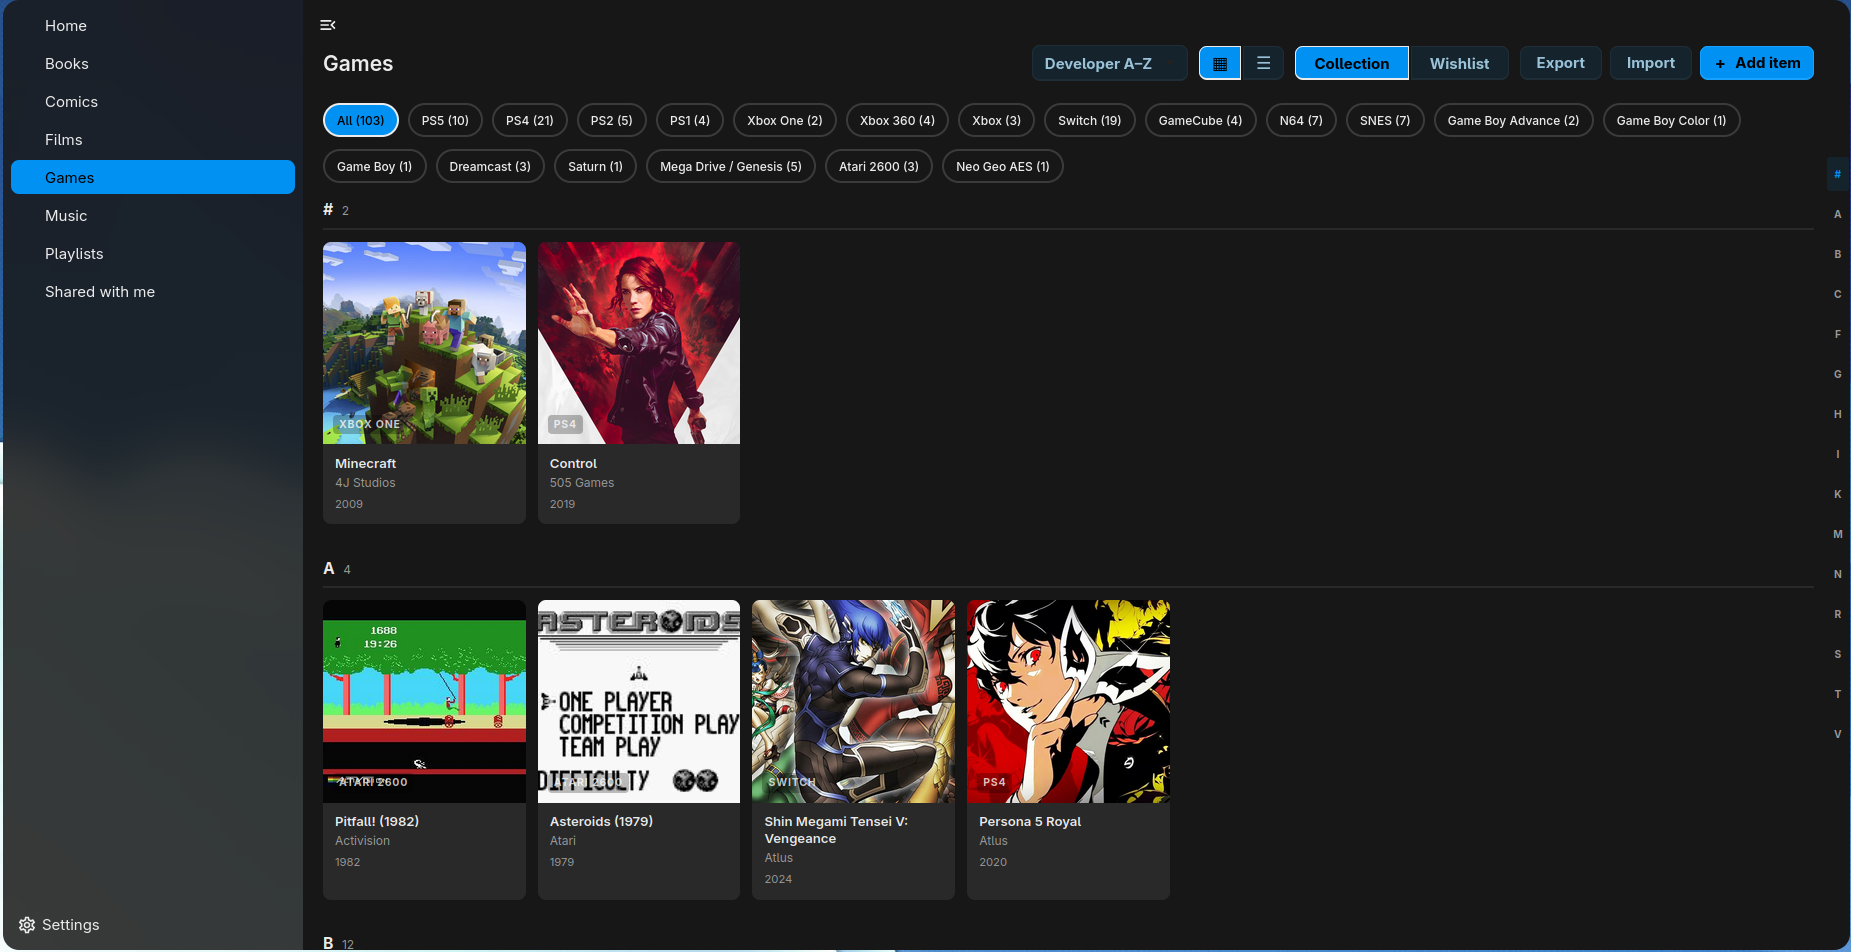
Task: Filter by Mega Drive / Genesis (5)
Action: click(x=731, y=166)
